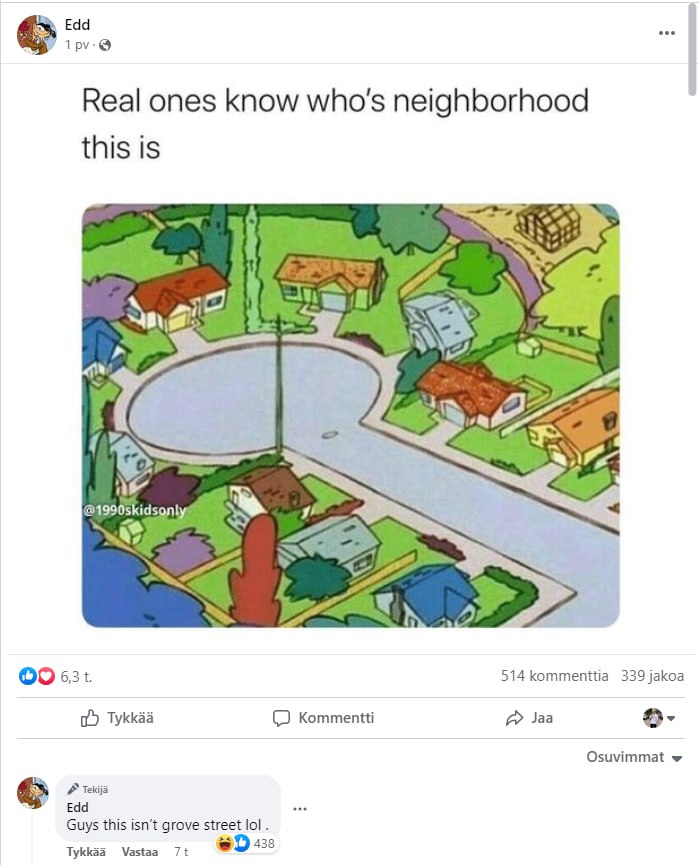Click the thumbs-up Tykkää icon
The width and height of the screenshot is (699, 865).
90,718
